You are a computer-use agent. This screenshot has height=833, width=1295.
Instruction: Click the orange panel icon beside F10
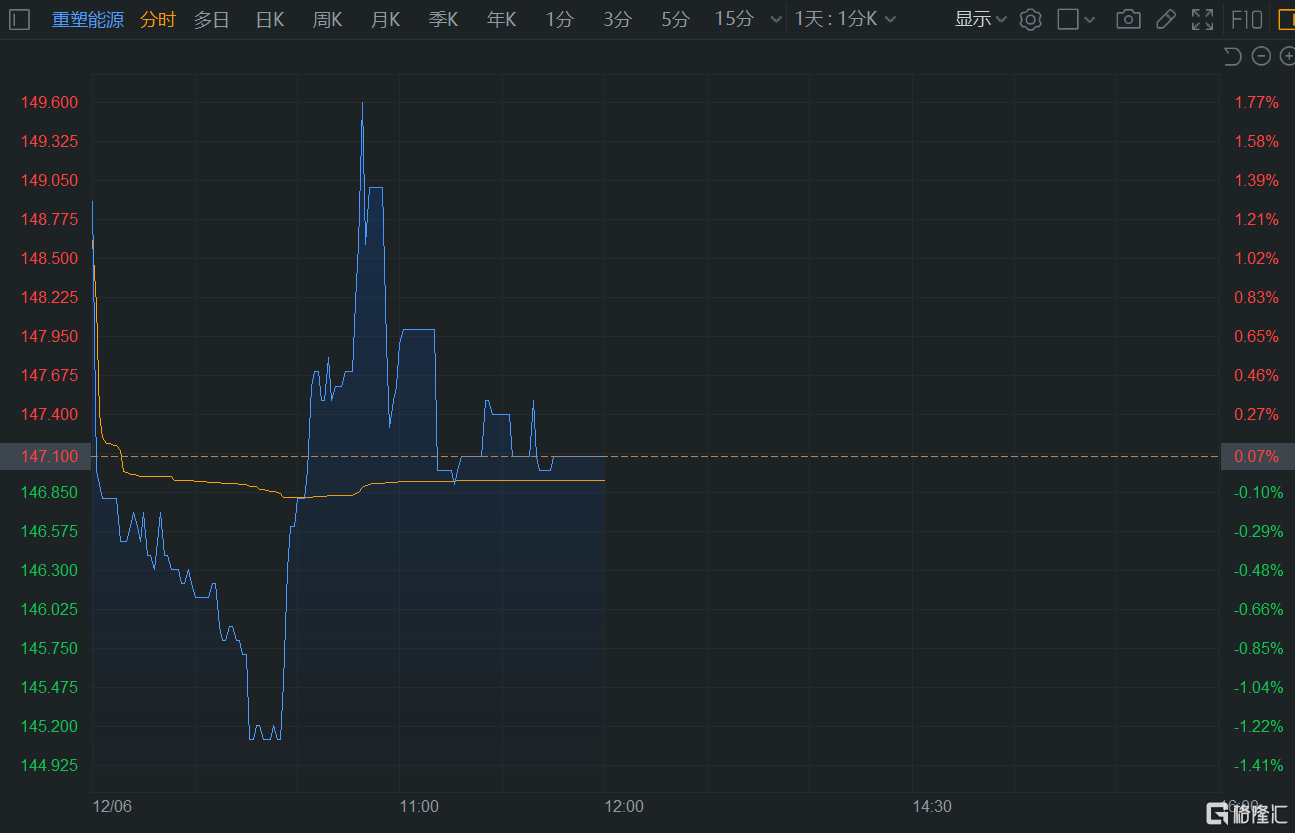point(1286,19)
